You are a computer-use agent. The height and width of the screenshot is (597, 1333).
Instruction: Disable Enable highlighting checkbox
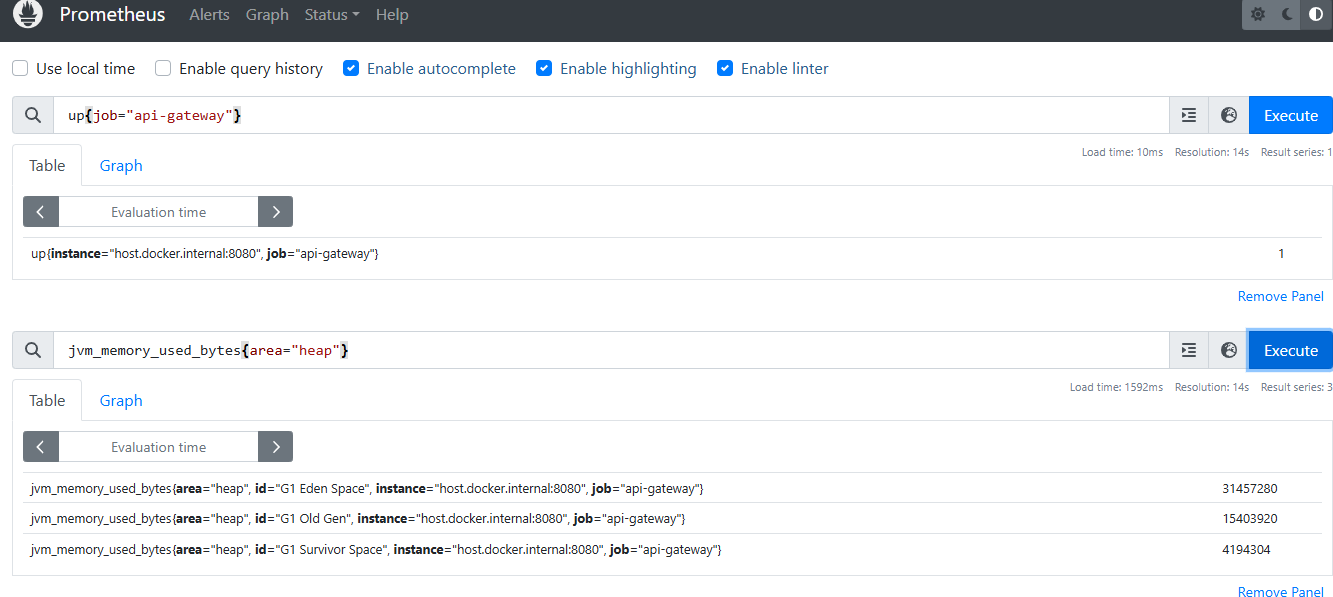(x=544, y=68)
